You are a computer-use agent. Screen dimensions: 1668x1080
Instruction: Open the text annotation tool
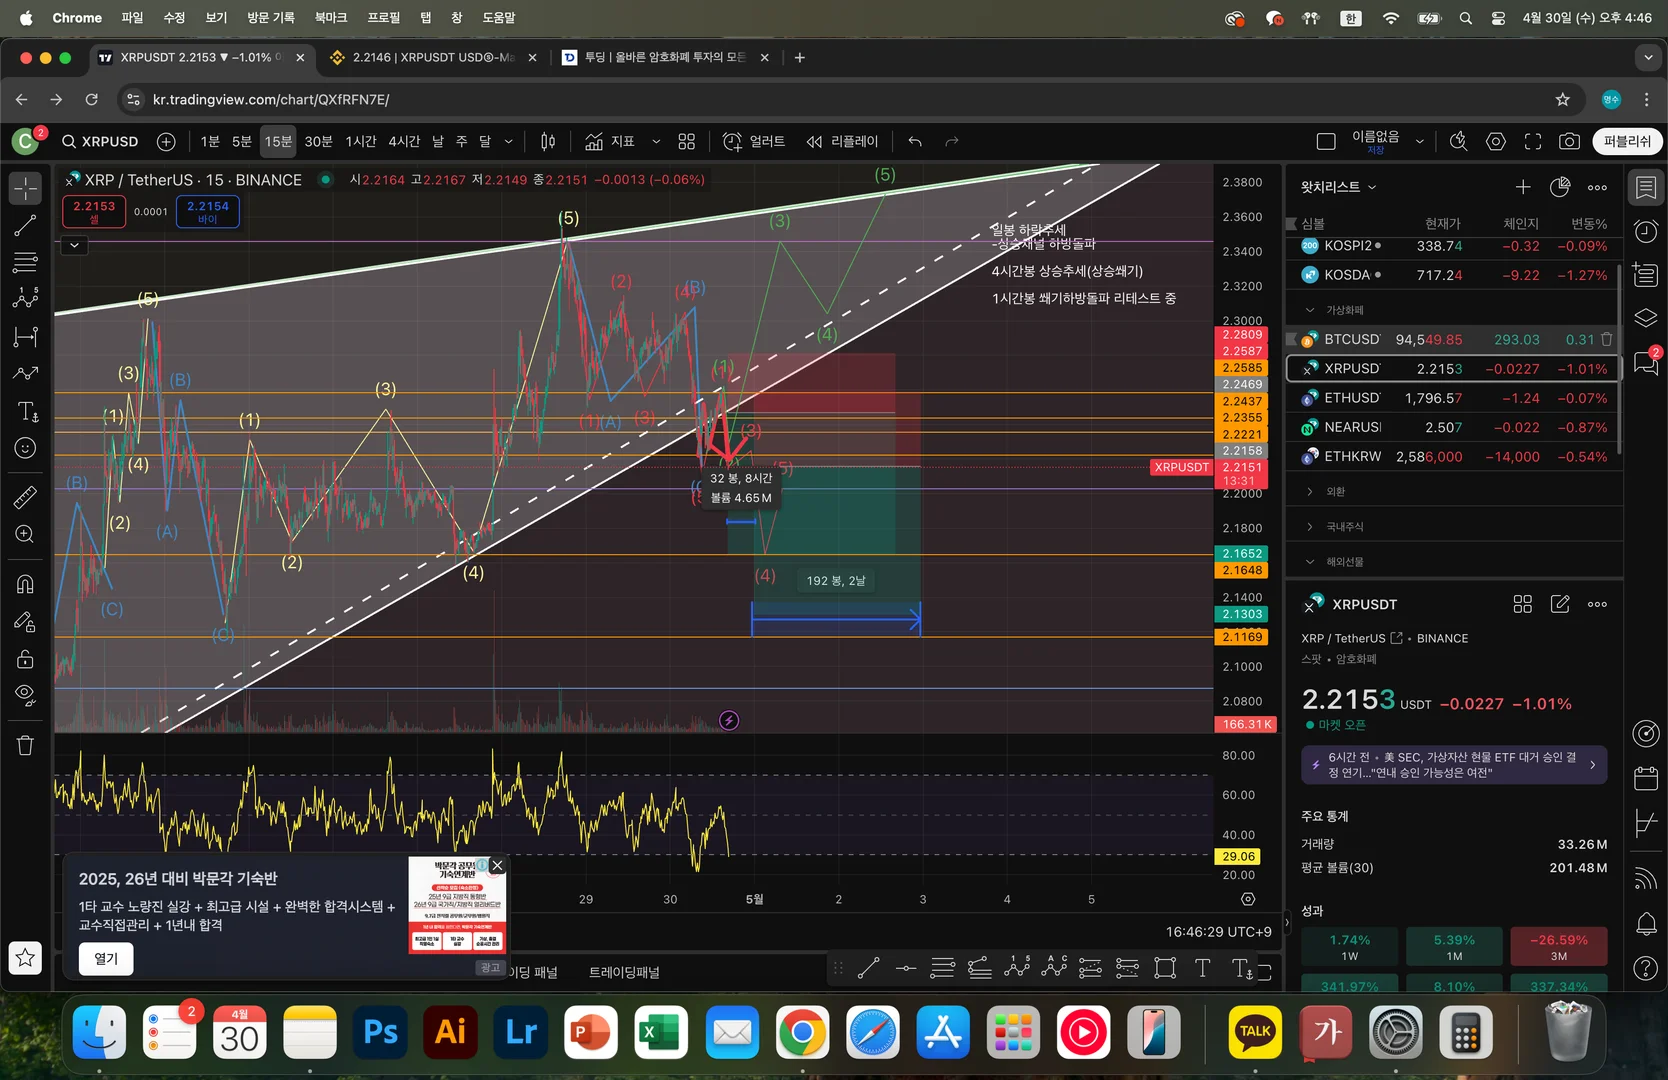[x=27, y=411]
